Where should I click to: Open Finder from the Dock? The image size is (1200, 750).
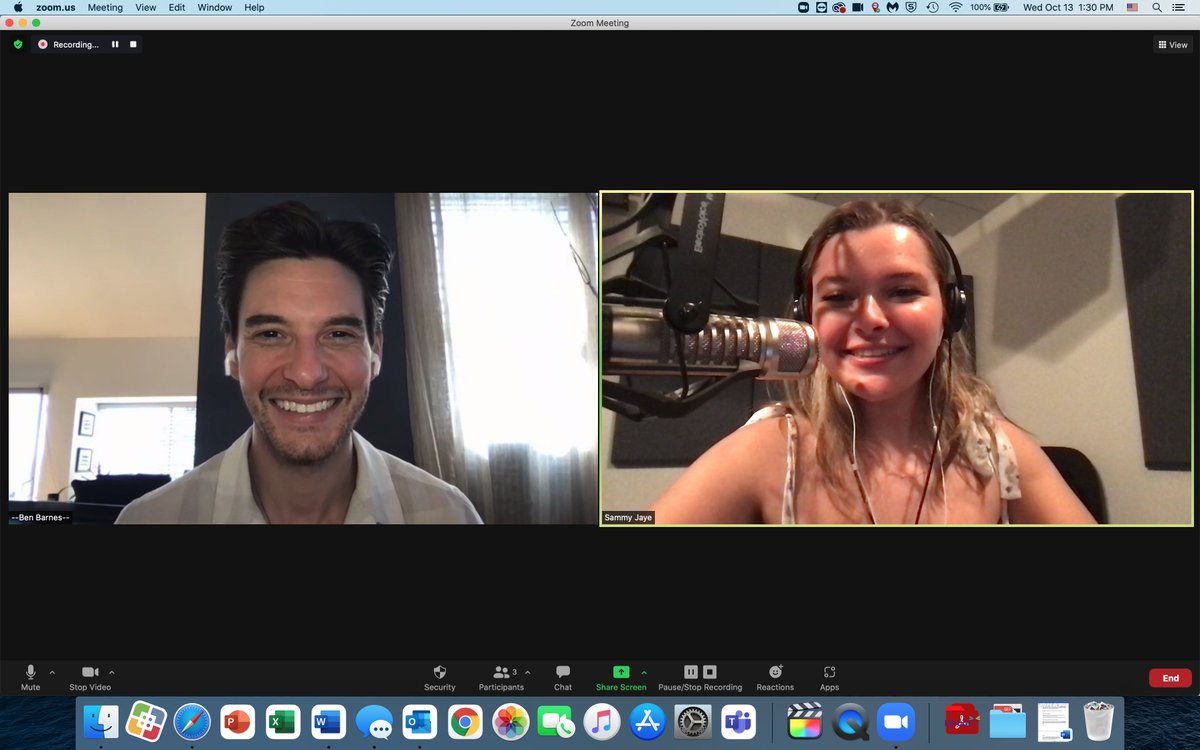tap(101, 721)
